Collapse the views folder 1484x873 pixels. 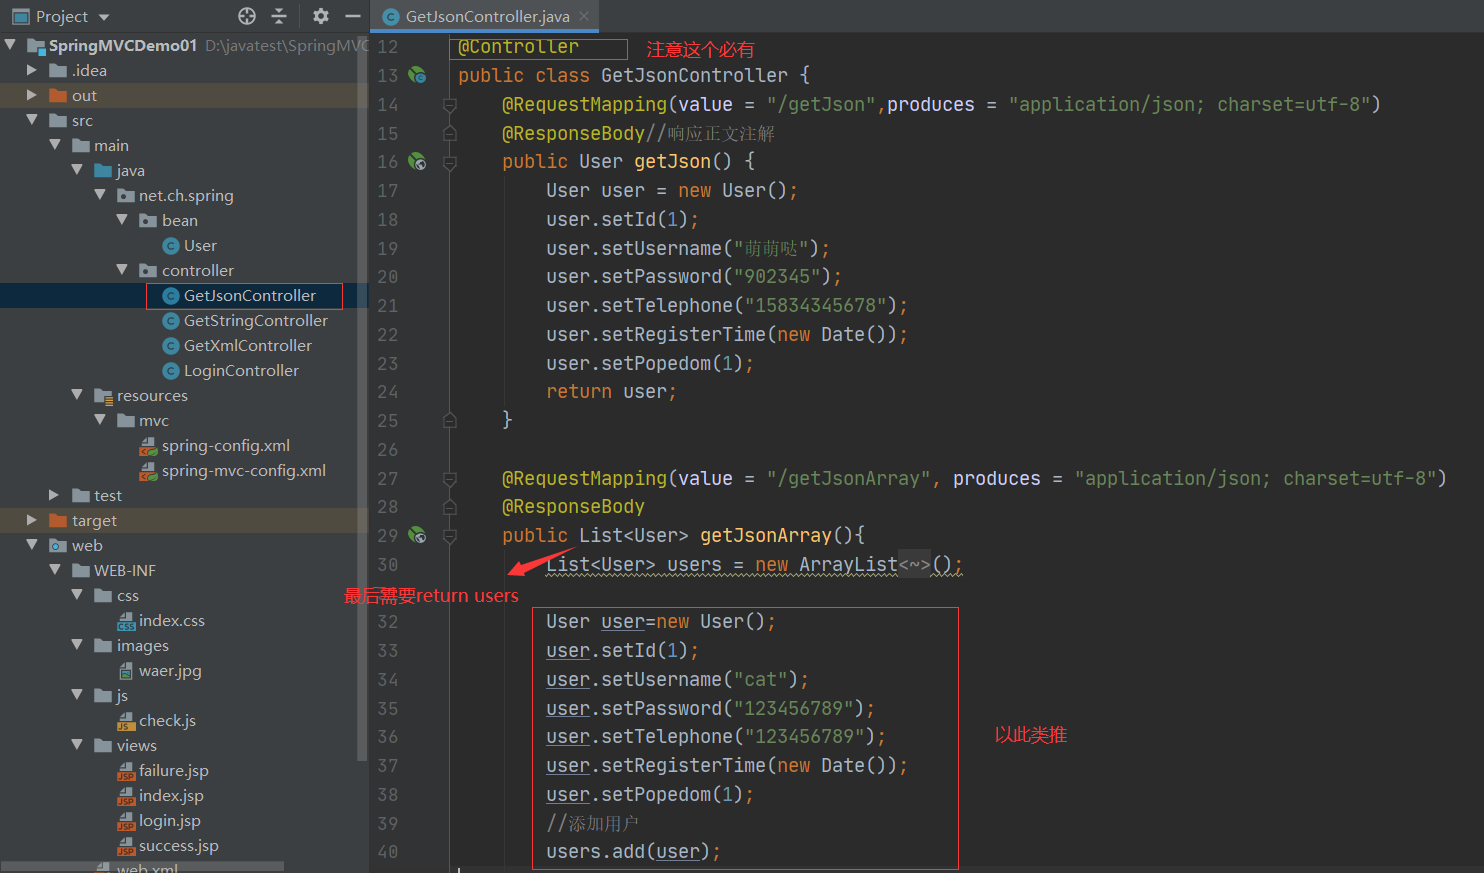click(x=77, y=745)
